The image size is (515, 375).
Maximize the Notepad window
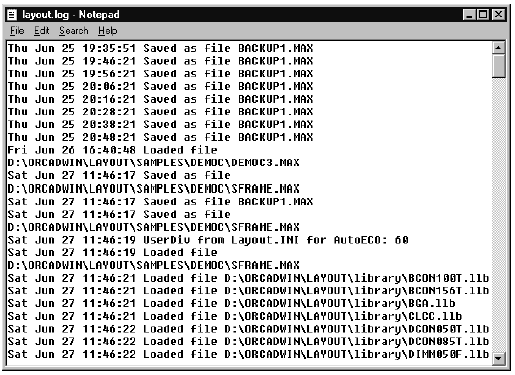(483, 15)
